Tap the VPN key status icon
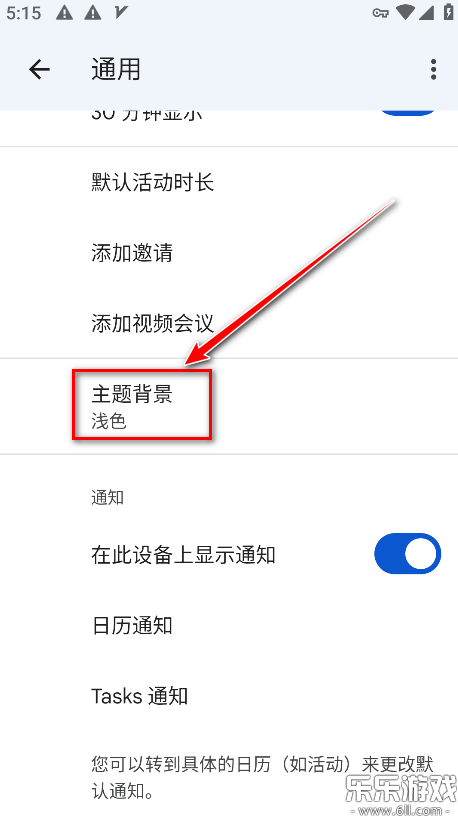The height and width of the screenshot is (820, 458). tap(380, 13)
